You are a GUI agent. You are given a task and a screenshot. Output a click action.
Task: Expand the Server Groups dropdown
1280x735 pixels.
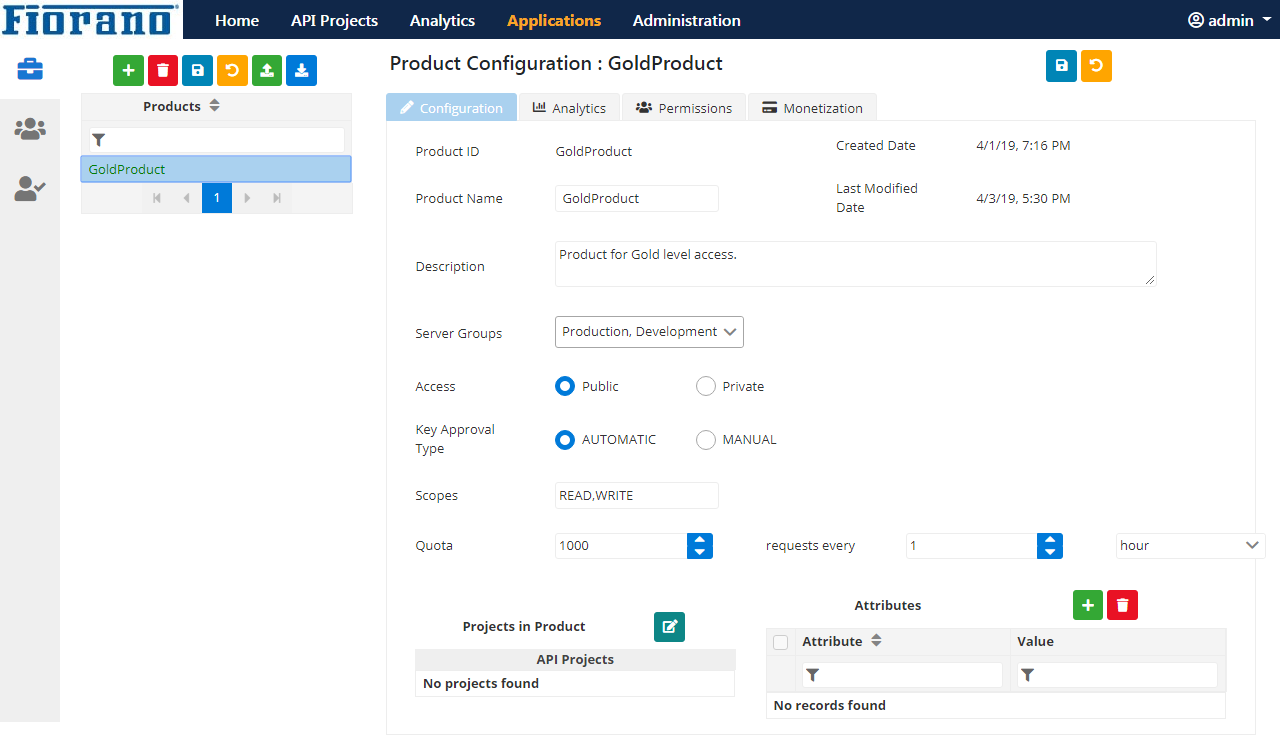(649, 332)
